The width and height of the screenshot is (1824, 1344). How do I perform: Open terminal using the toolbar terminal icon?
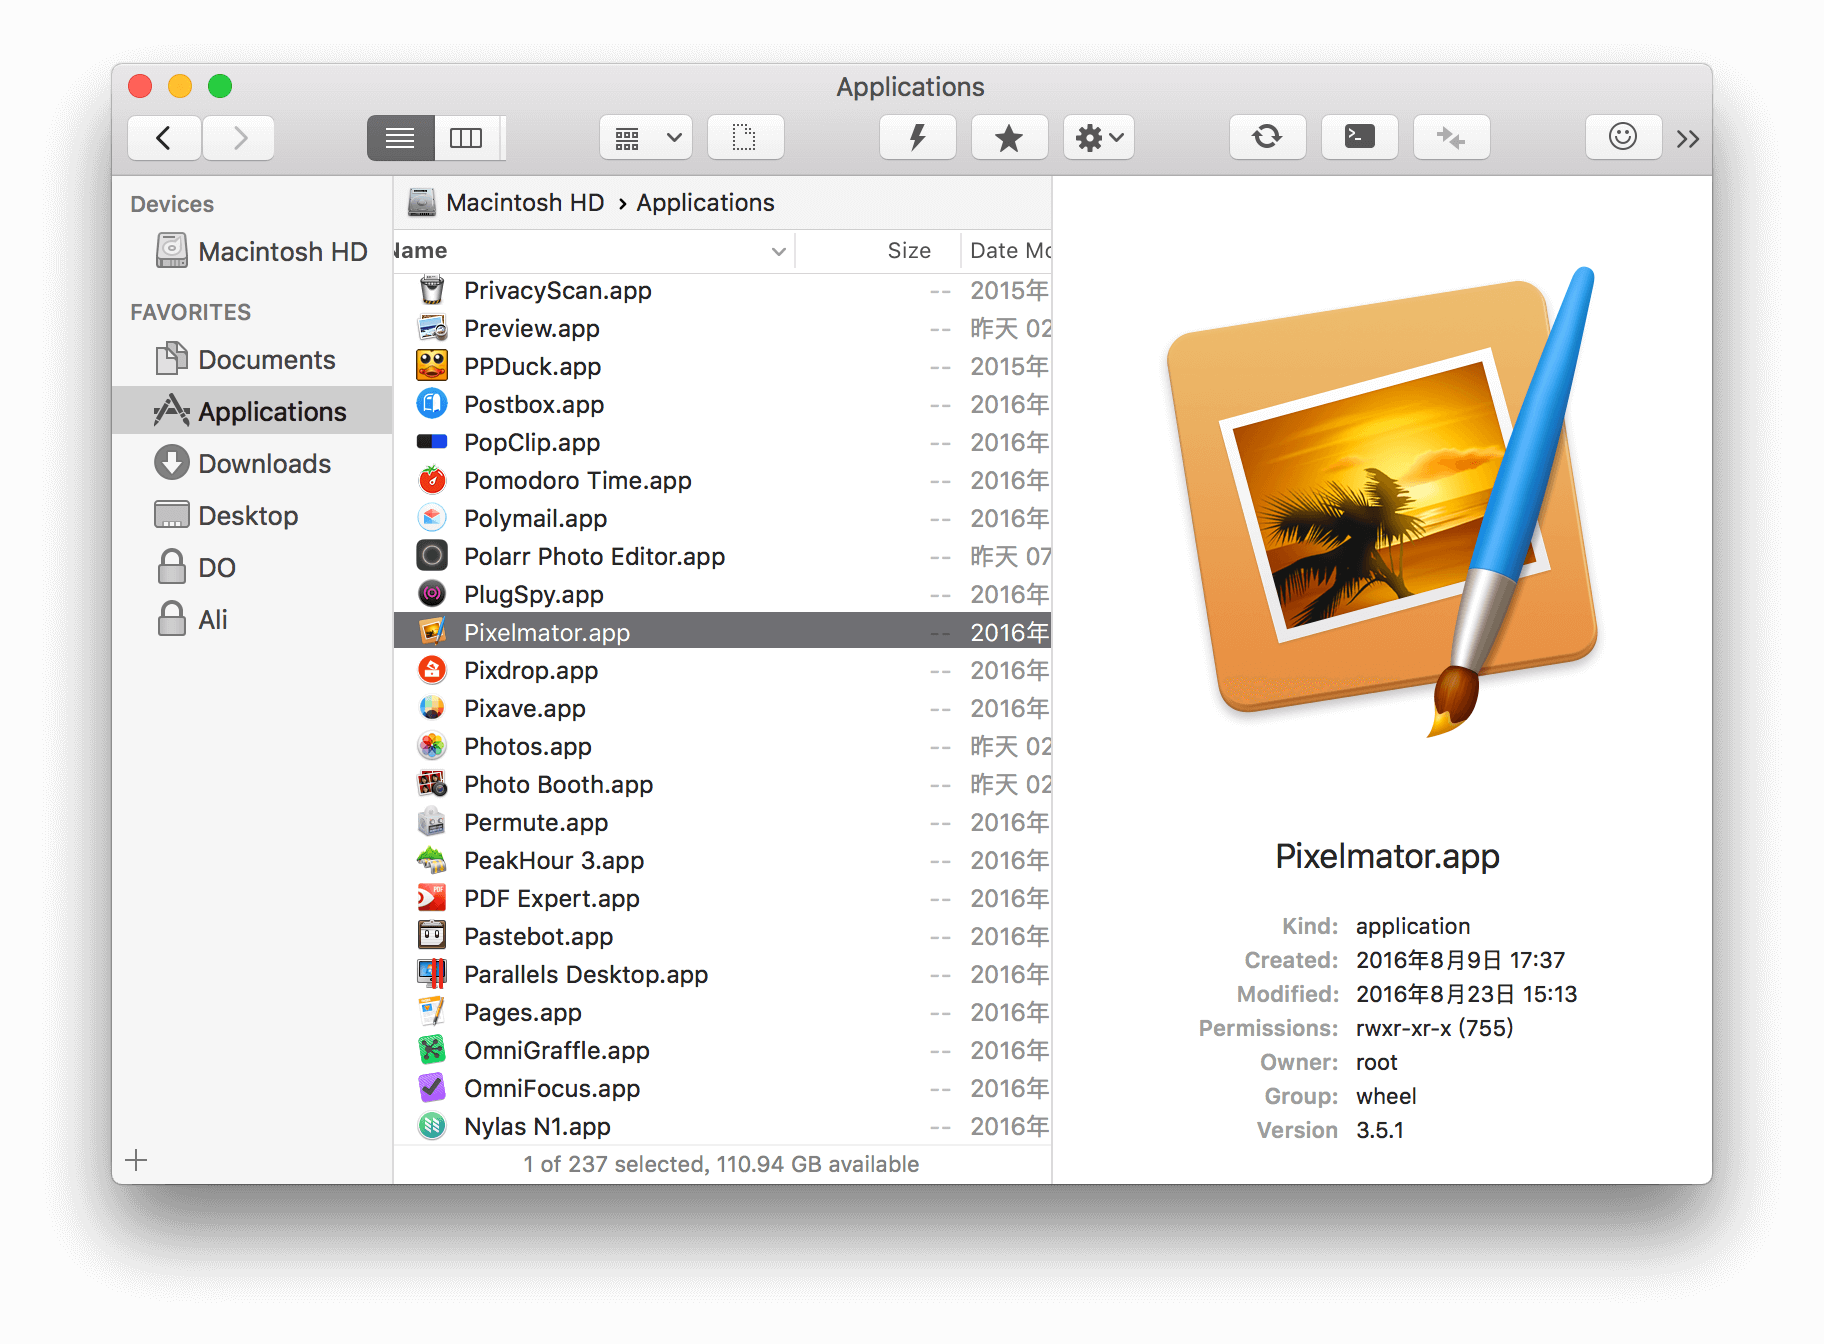(1359, 137)
